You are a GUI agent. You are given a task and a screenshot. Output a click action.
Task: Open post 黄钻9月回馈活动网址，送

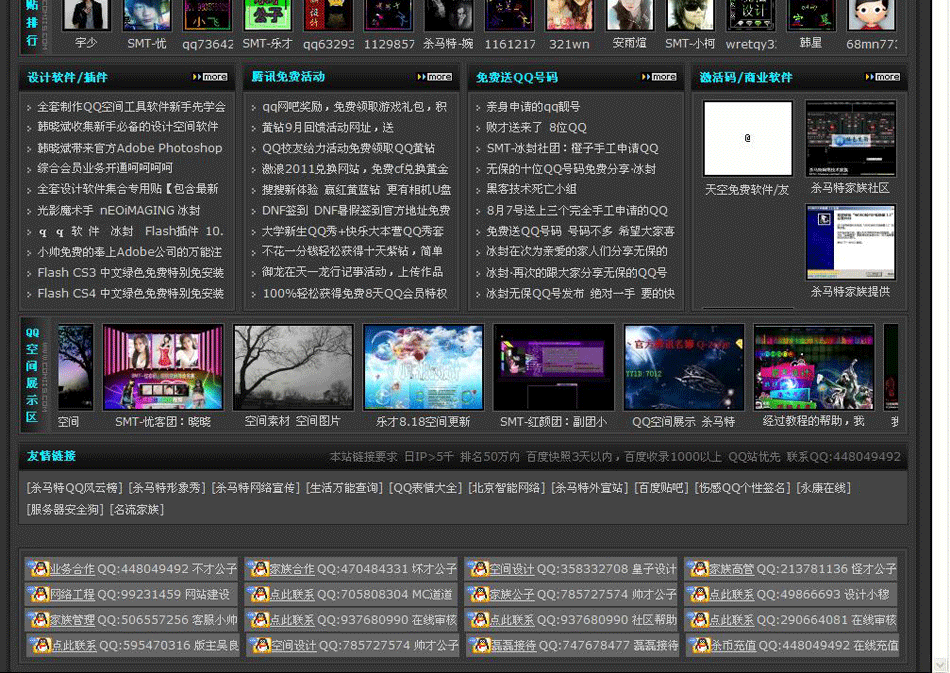coord(328,127)
